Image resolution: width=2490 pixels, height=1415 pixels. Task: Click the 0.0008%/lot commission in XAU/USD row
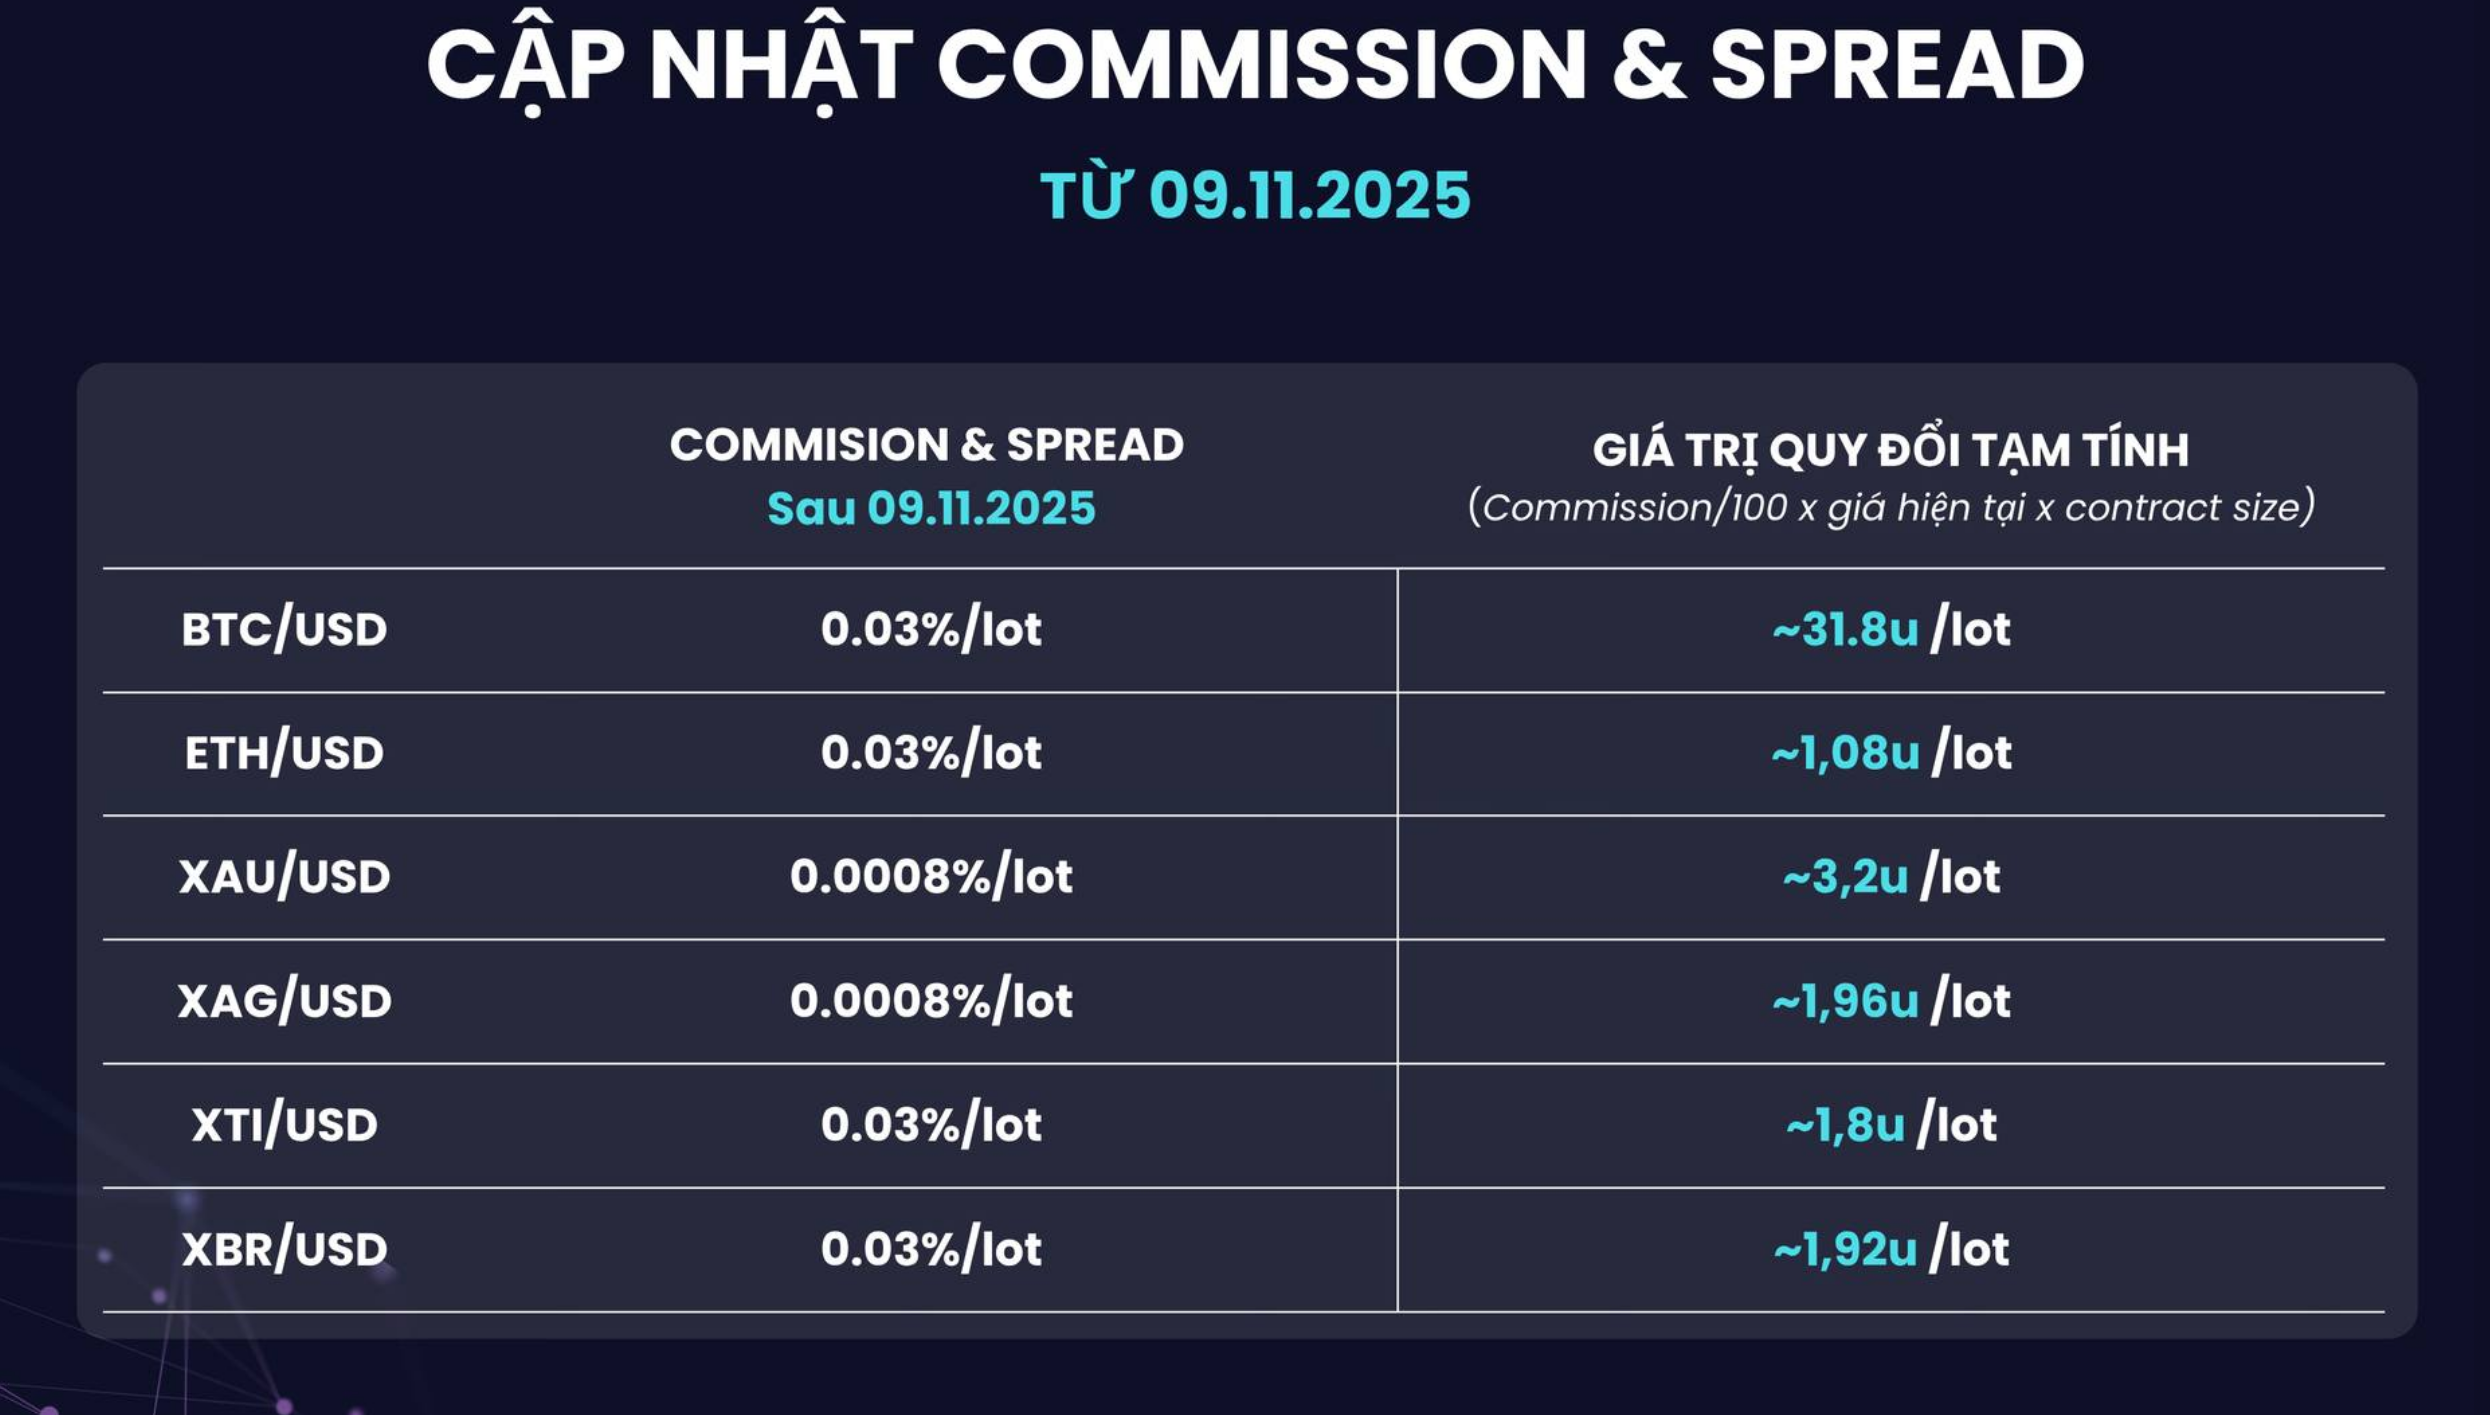click(x=931, y=877)
